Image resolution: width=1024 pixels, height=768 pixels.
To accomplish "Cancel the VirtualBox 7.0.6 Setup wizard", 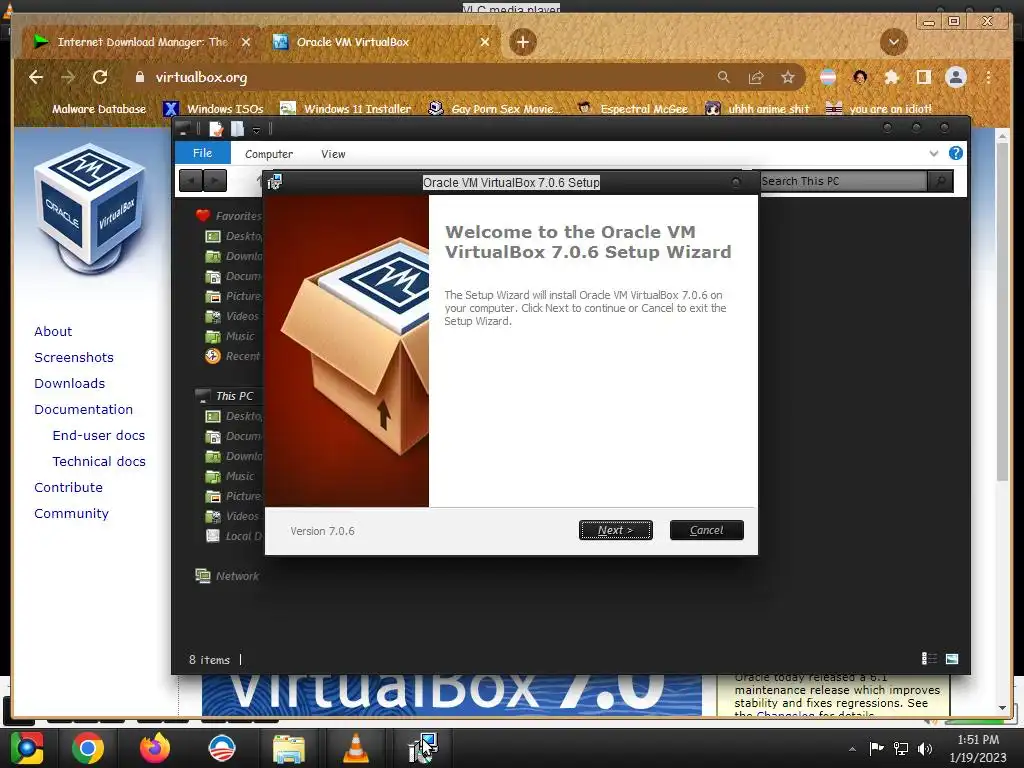I will coord(707,530).
